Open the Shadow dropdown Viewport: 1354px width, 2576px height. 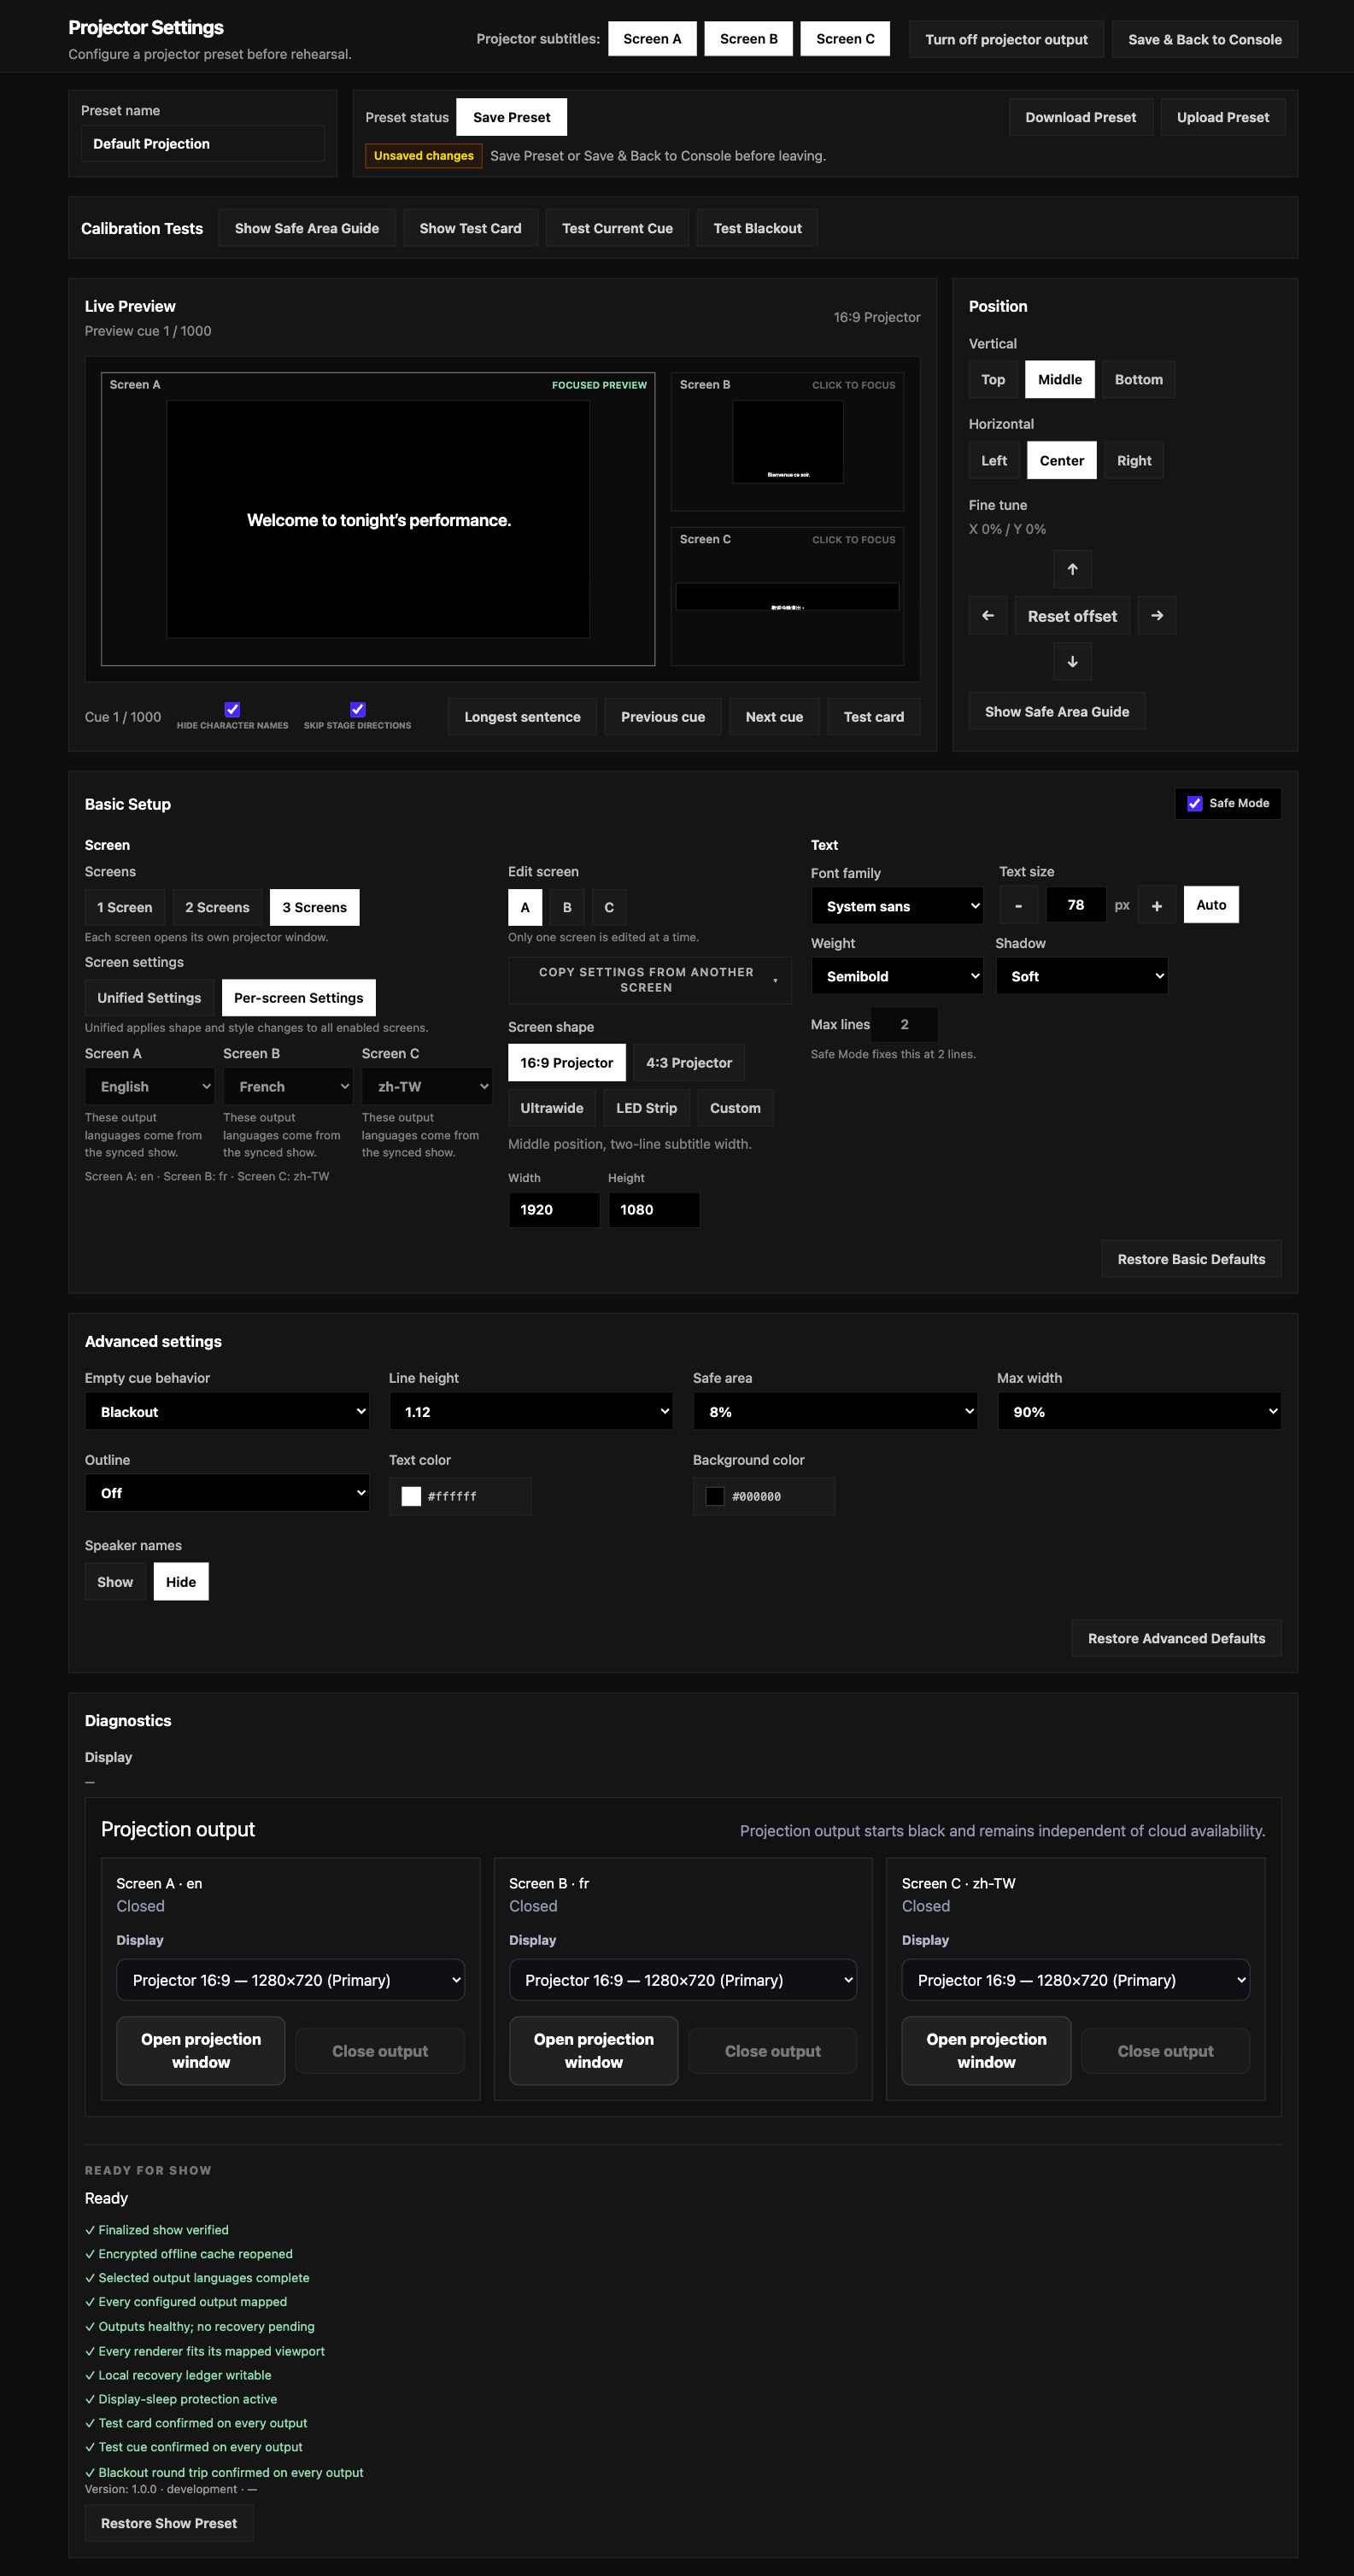1082,976
